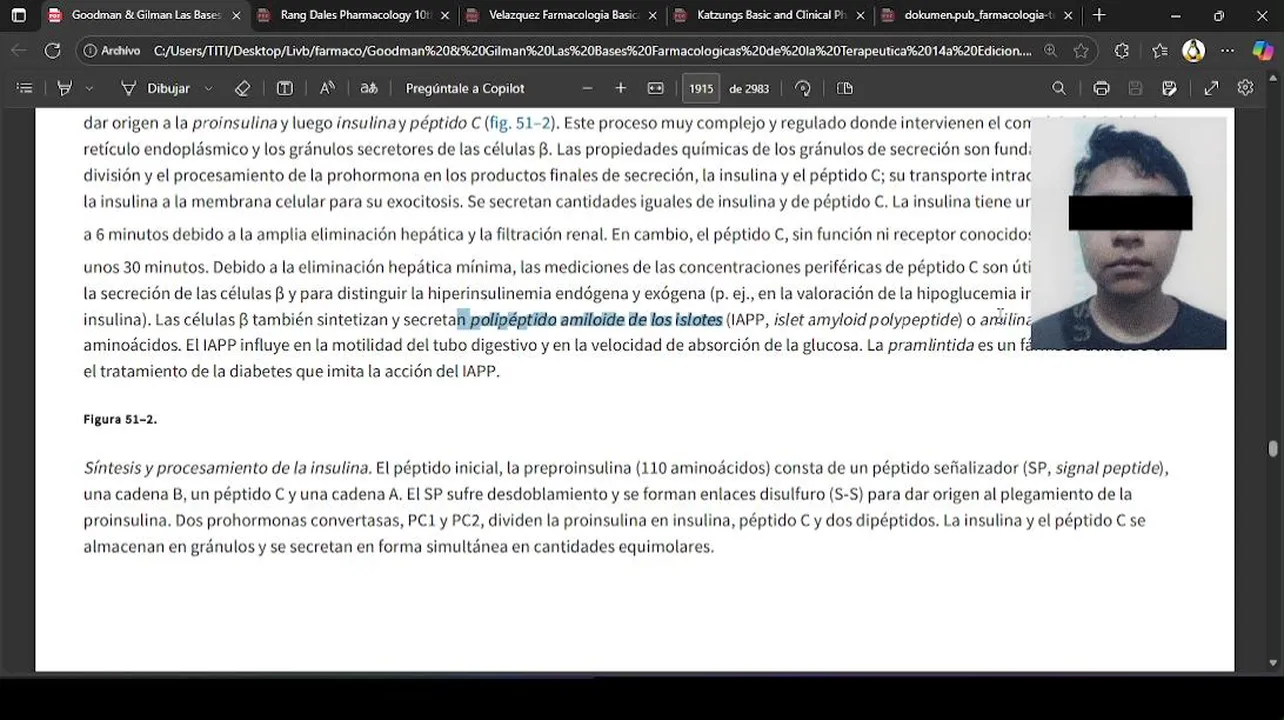This screenshot has height=720, width=1284.
Task: Expand highlighter color options arrow
Action: (89, 88)
